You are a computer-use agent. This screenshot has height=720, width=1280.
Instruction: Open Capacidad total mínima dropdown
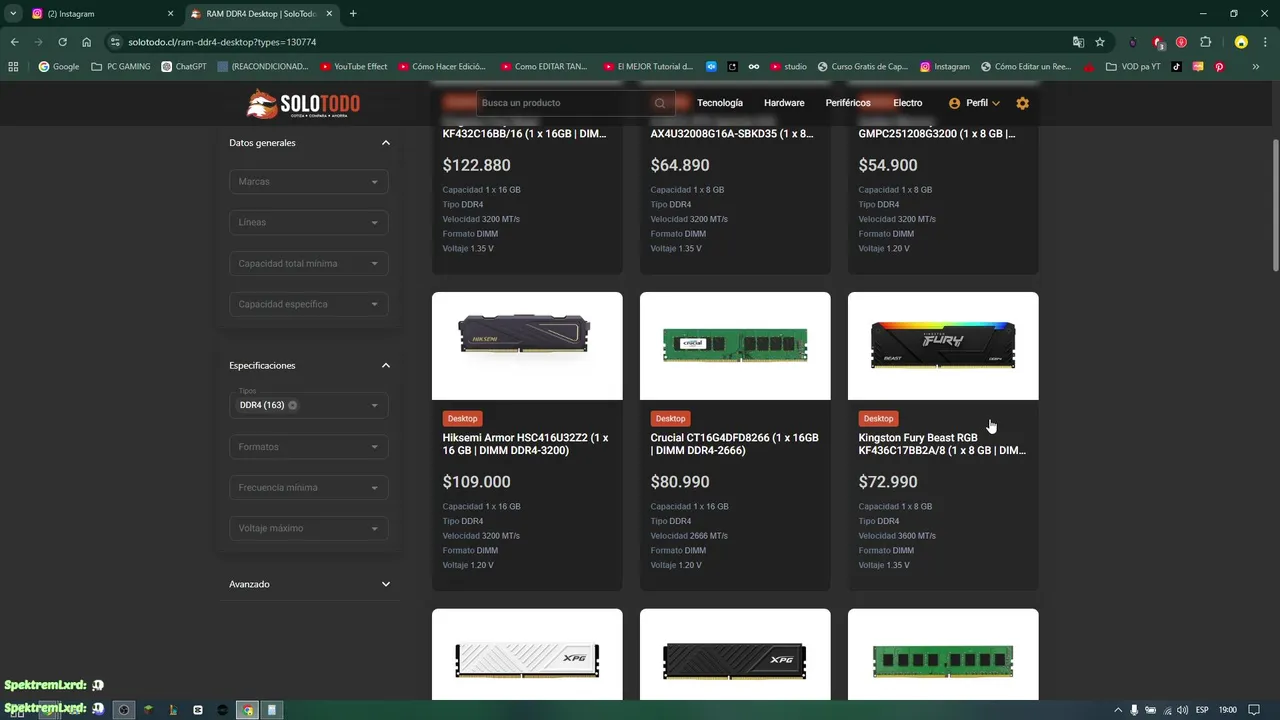pos(308,264)
